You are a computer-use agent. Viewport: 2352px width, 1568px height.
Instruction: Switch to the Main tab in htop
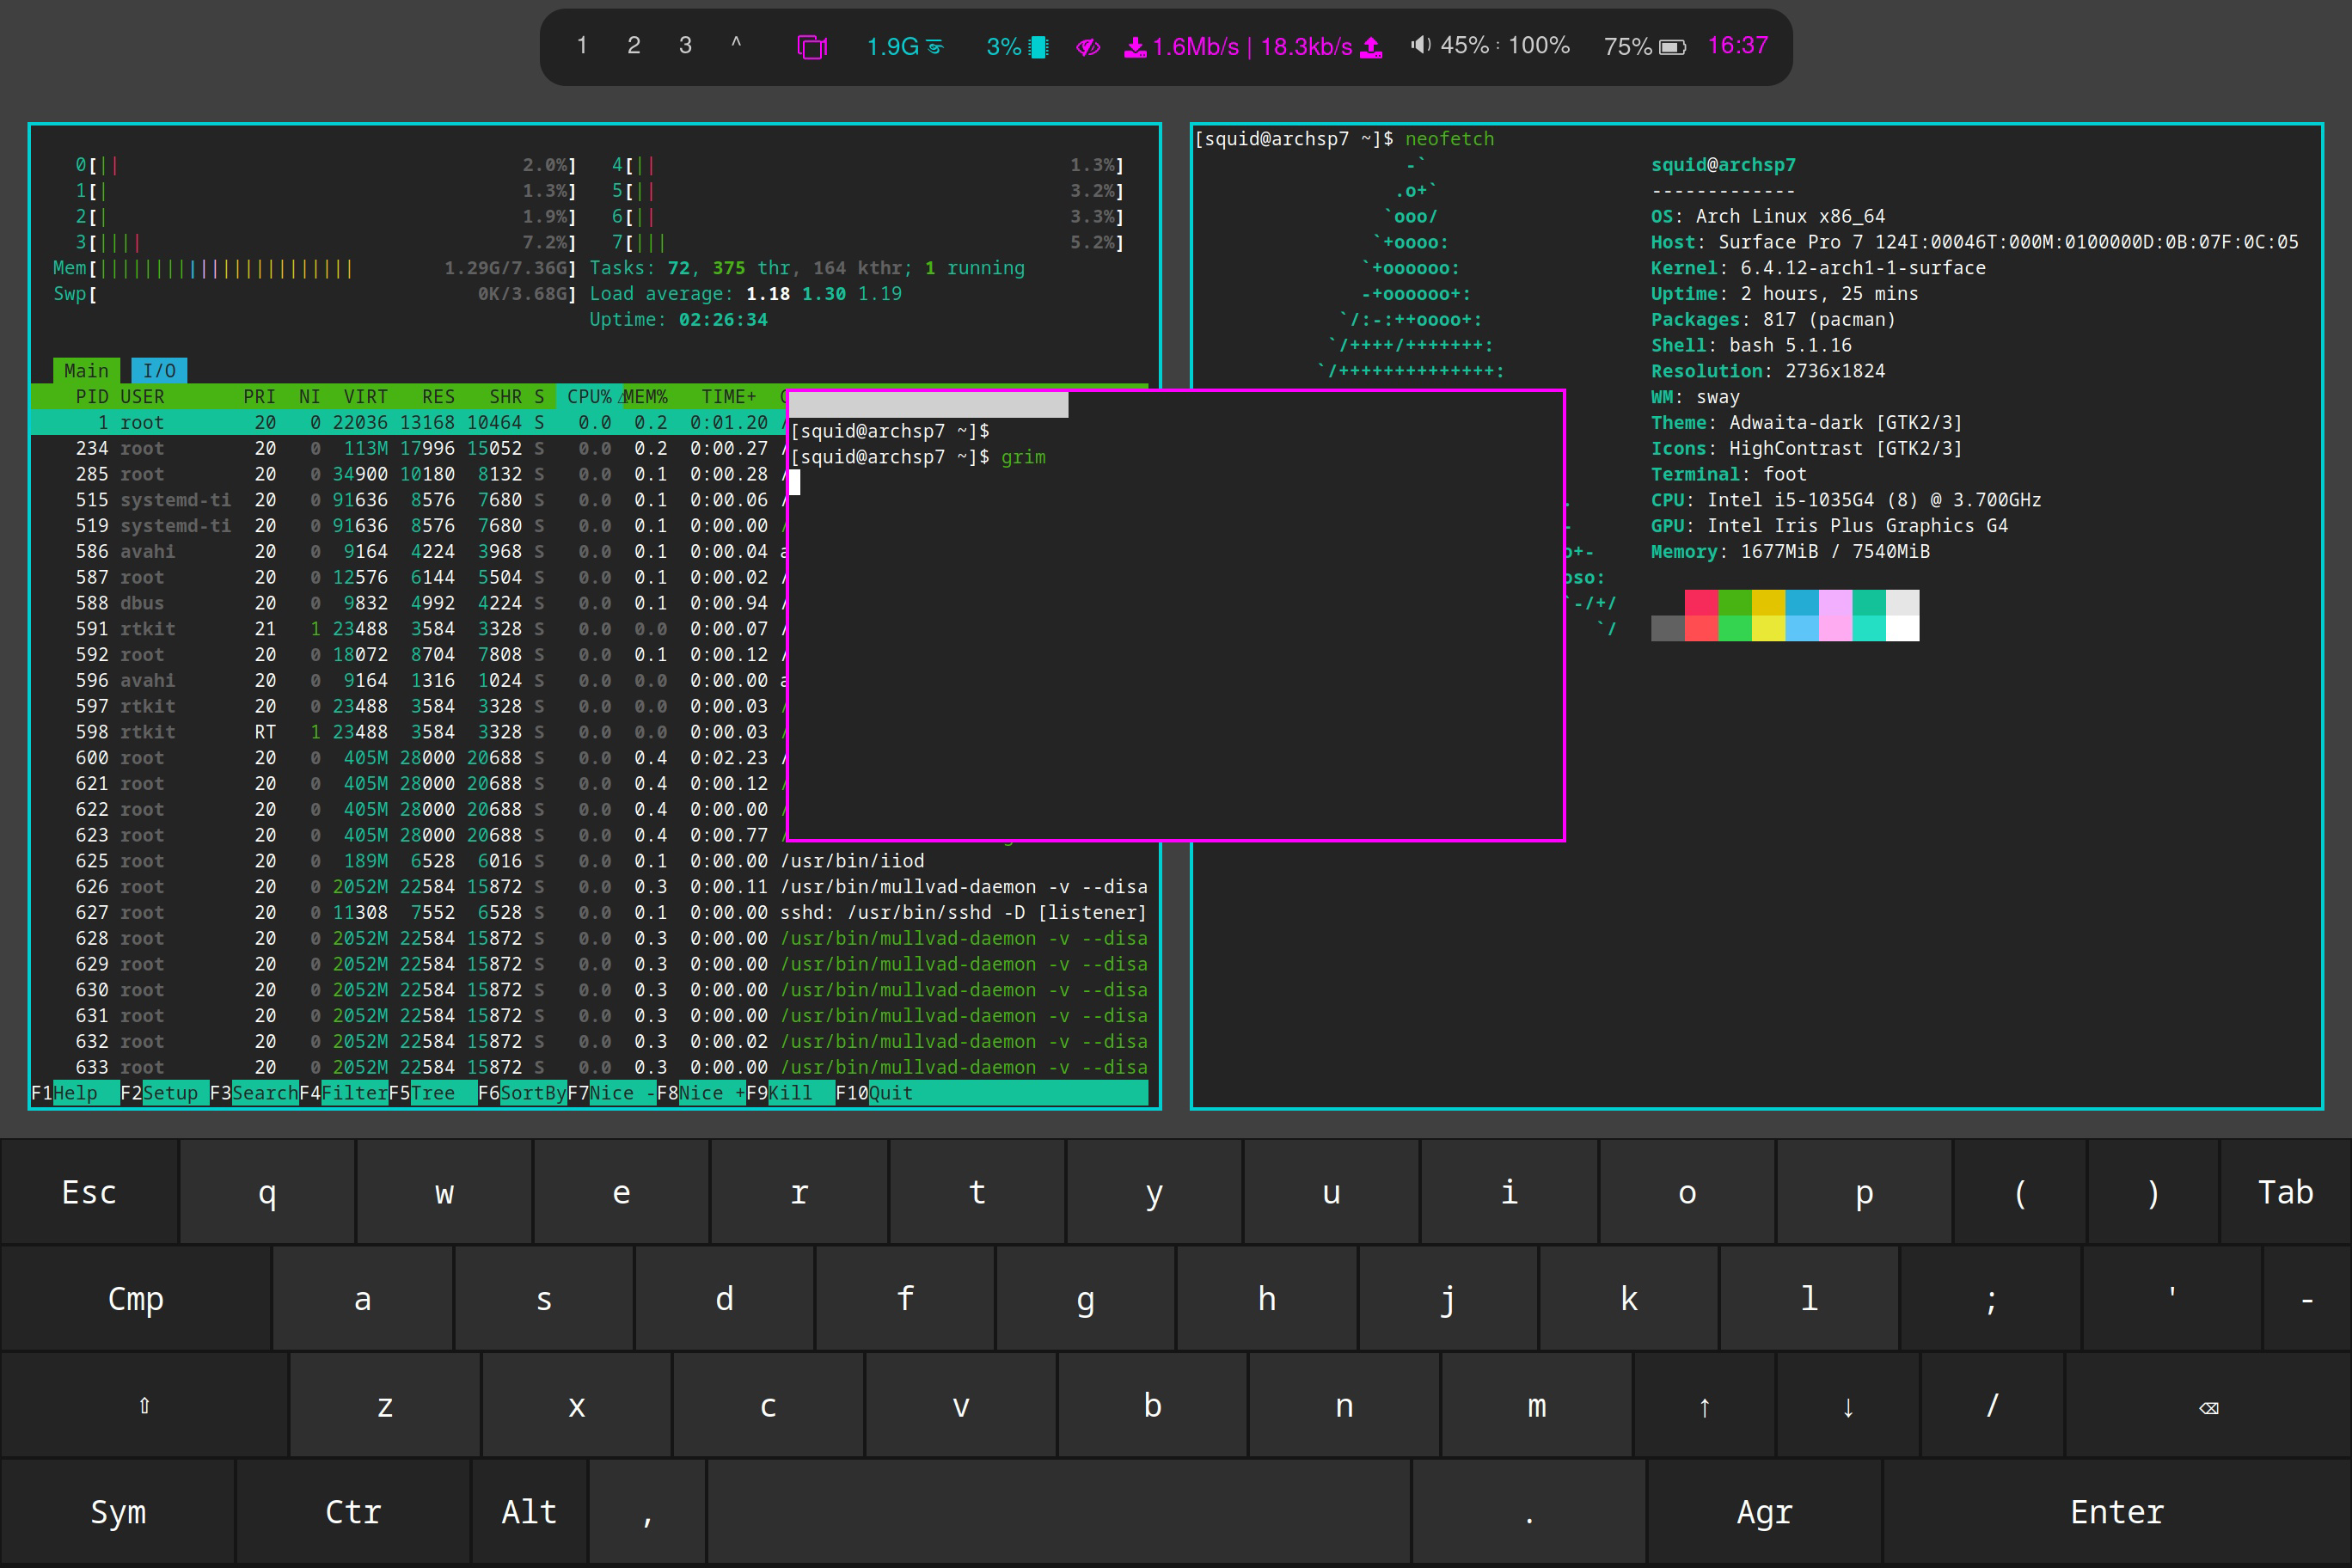click(x=86, y=371)
